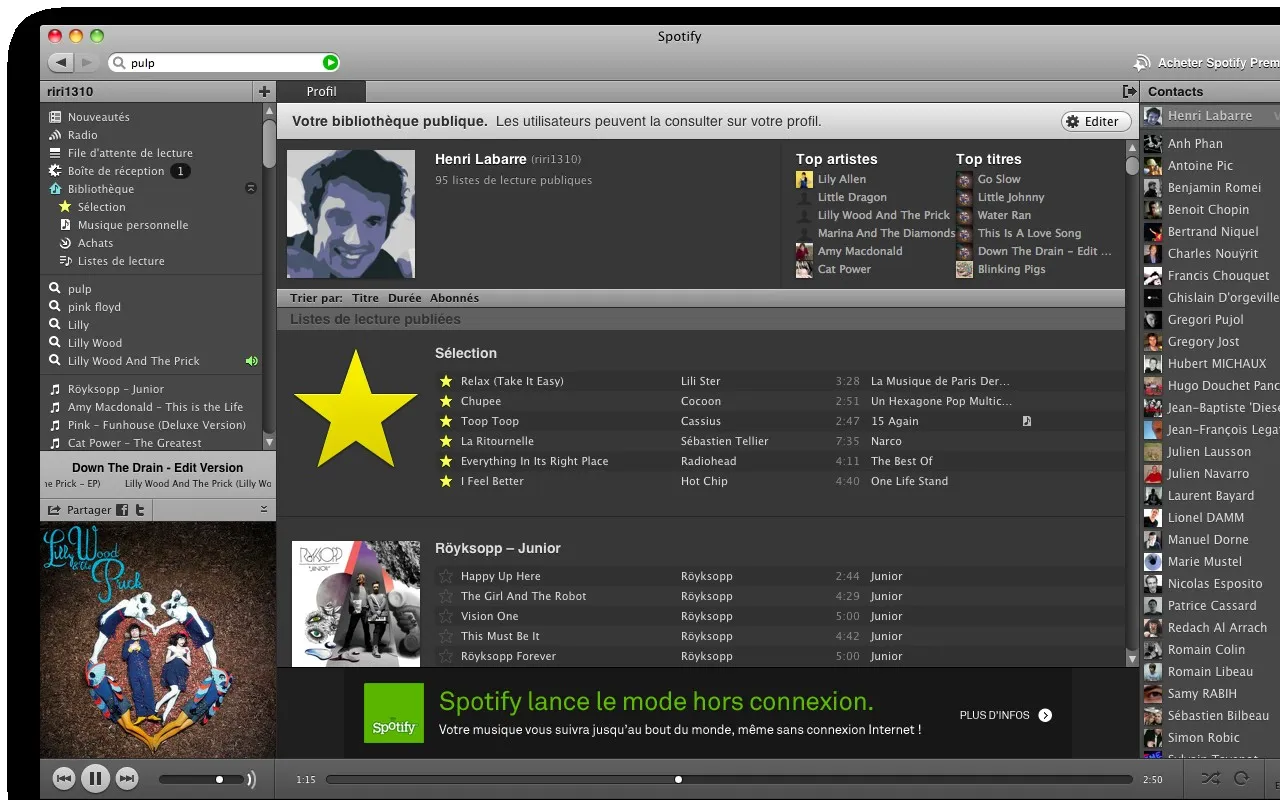Click the Editer button
The image size is (1280, 800).
[1096, 121]
